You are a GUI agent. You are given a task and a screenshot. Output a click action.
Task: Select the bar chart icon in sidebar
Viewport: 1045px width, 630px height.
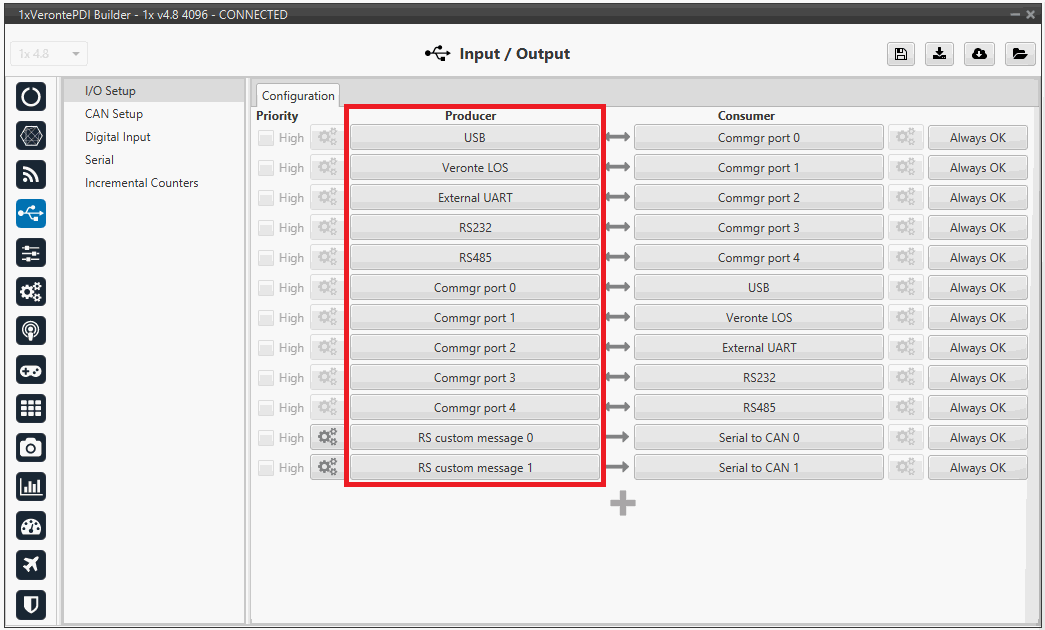(x=31, y=487)
